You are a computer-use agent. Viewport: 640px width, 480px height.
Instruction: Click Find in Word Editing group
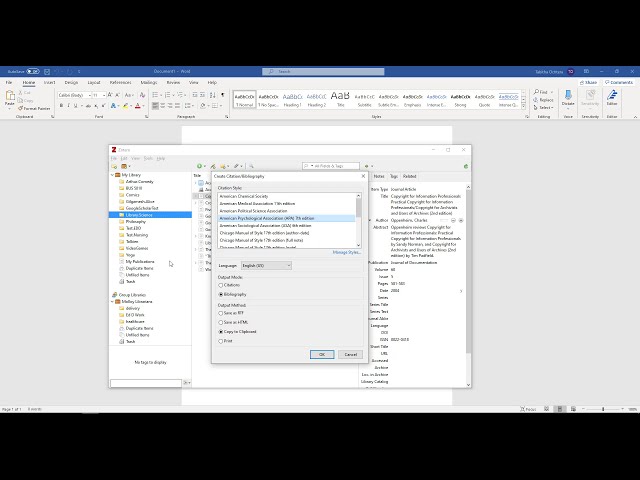pyautogui.click(x=543, y=92)
